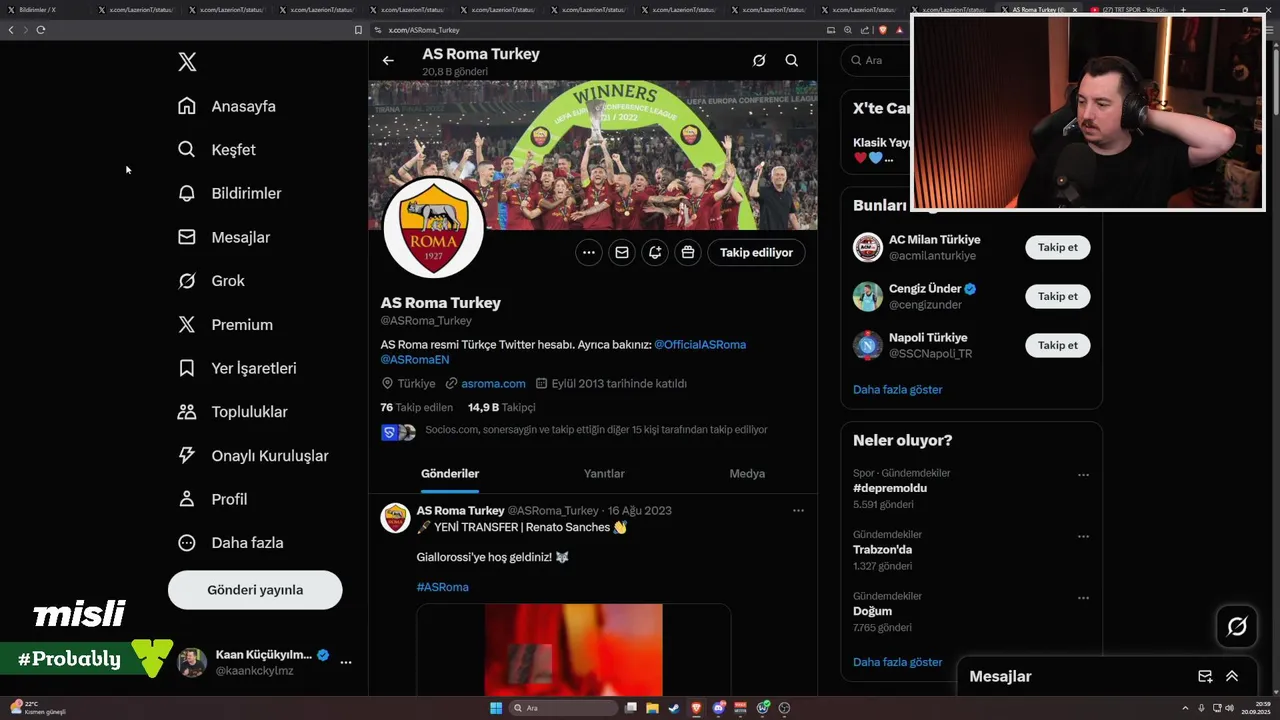The width and height of the screenshot is (1280, 720).
Task: Open blurred media in the post
Action: coord(574,650)
